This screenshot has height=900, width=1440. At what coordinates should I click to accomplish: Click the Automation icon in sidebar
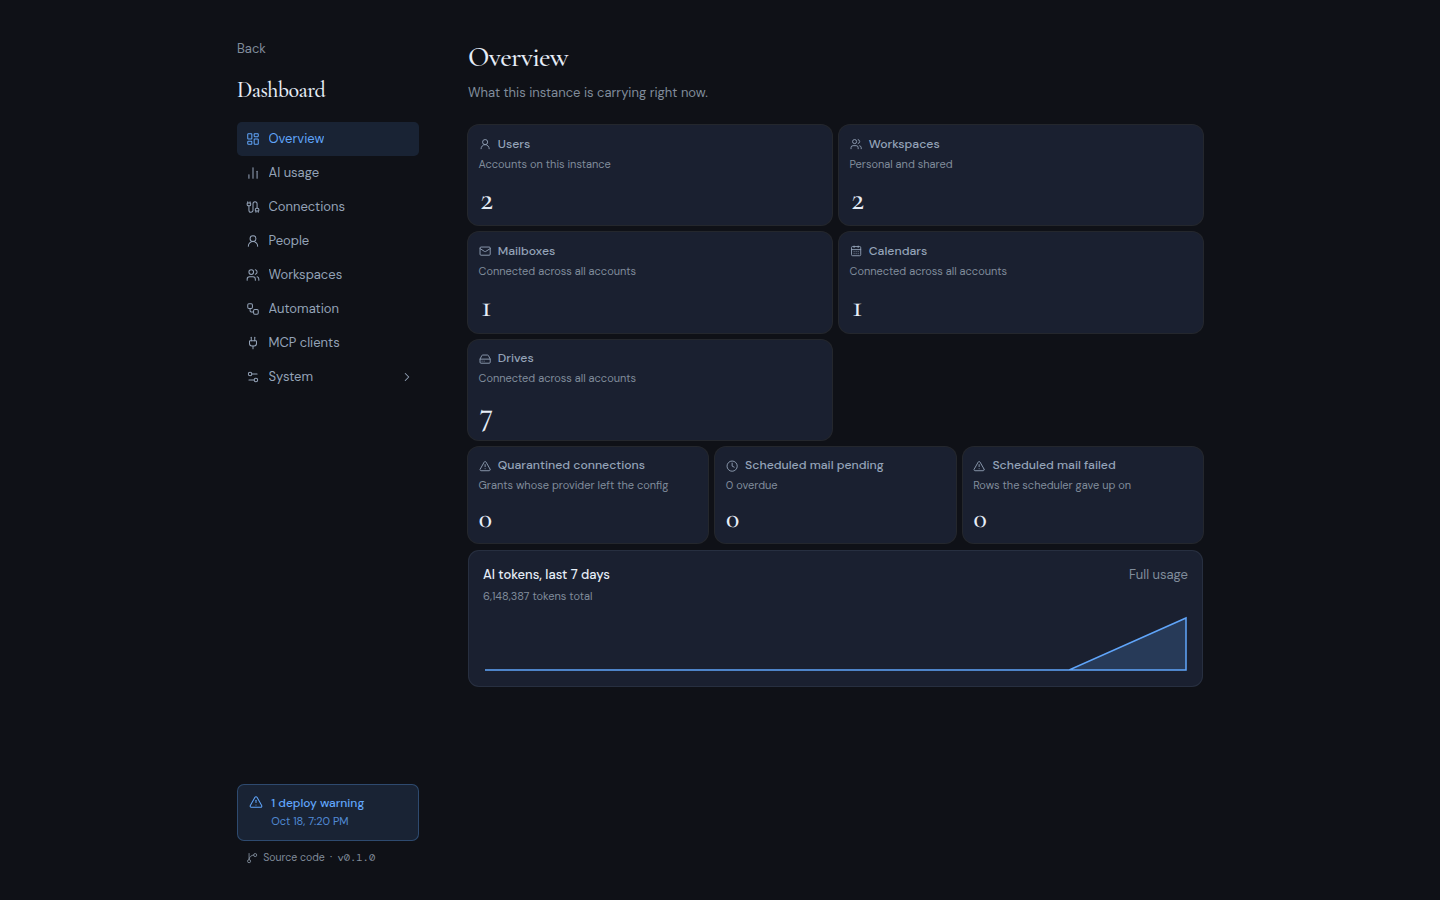click(253, 309)
